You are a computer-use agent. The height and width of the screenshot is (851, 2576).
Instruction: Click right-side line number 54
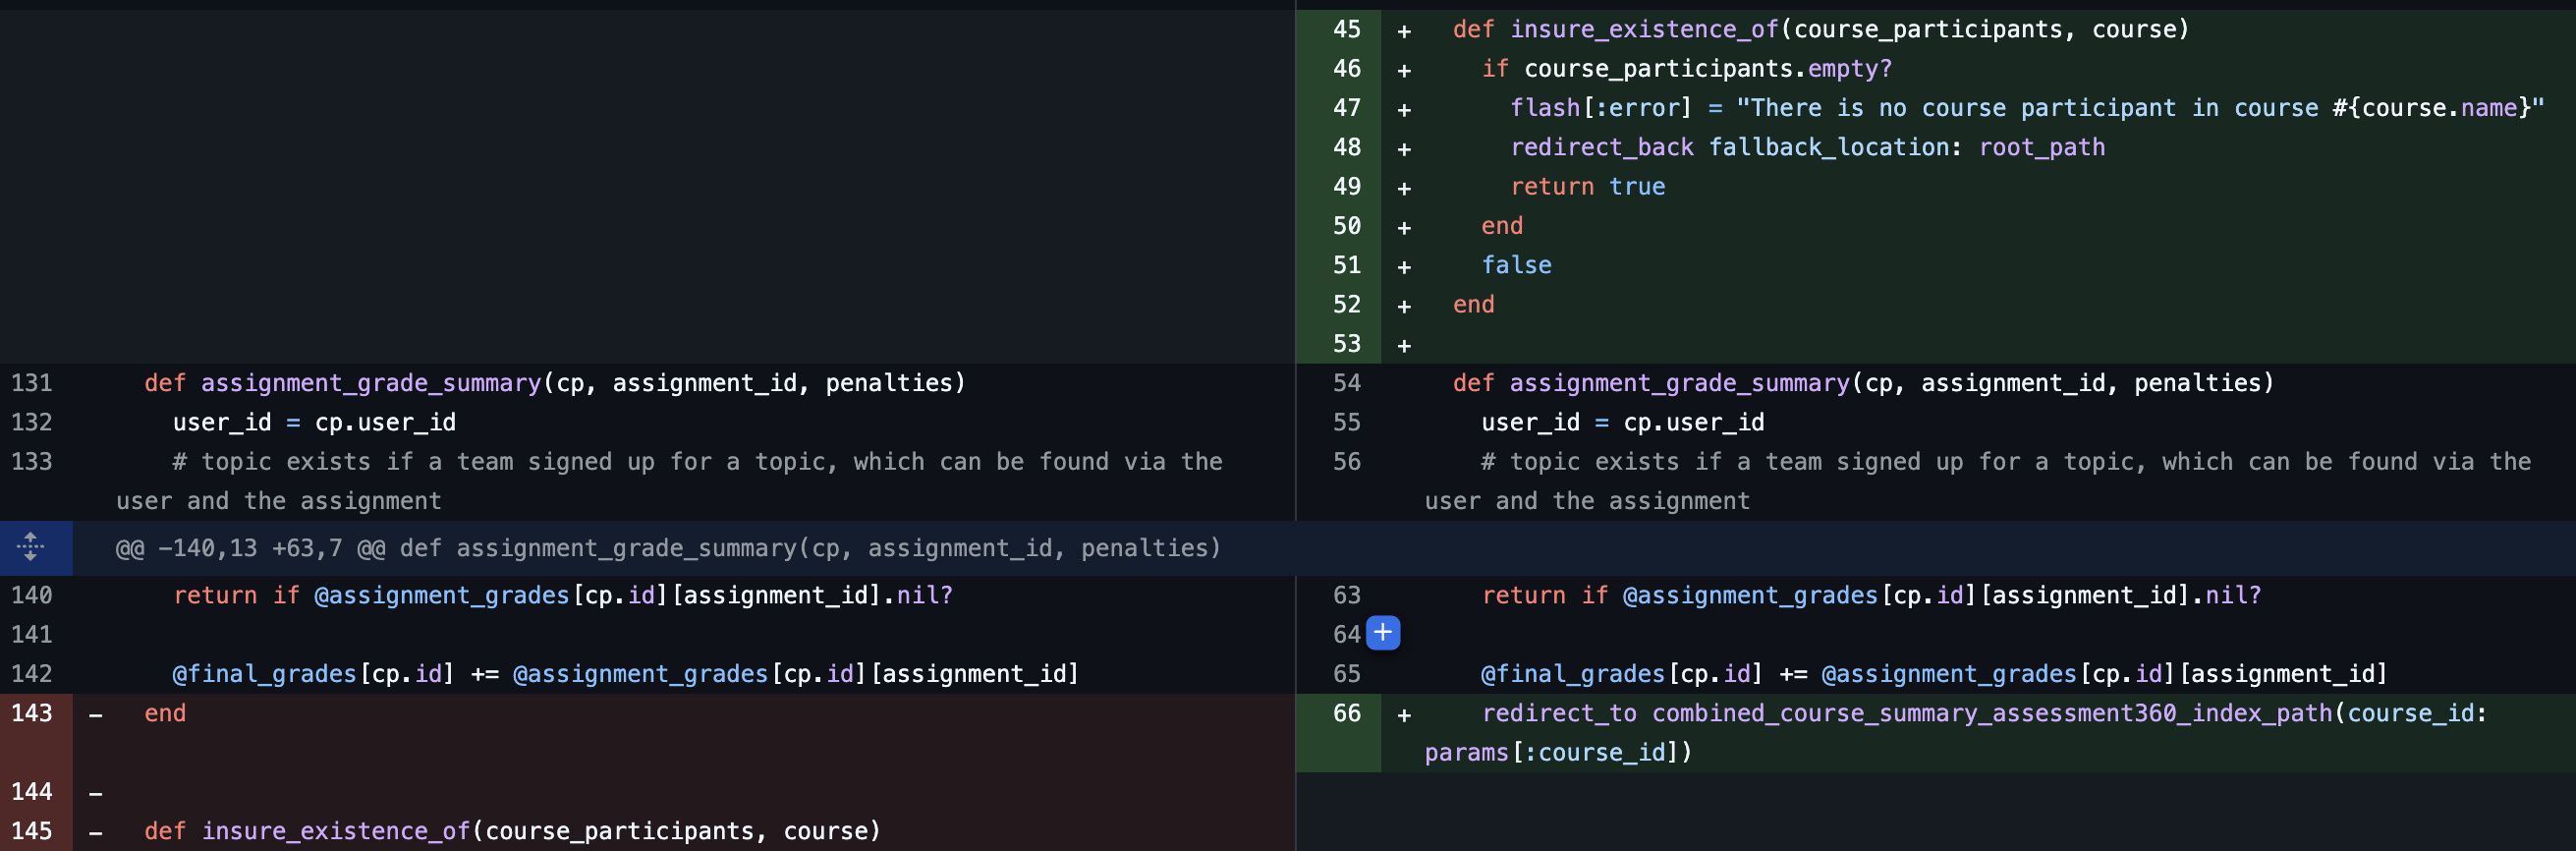[x=1346, y=383]
